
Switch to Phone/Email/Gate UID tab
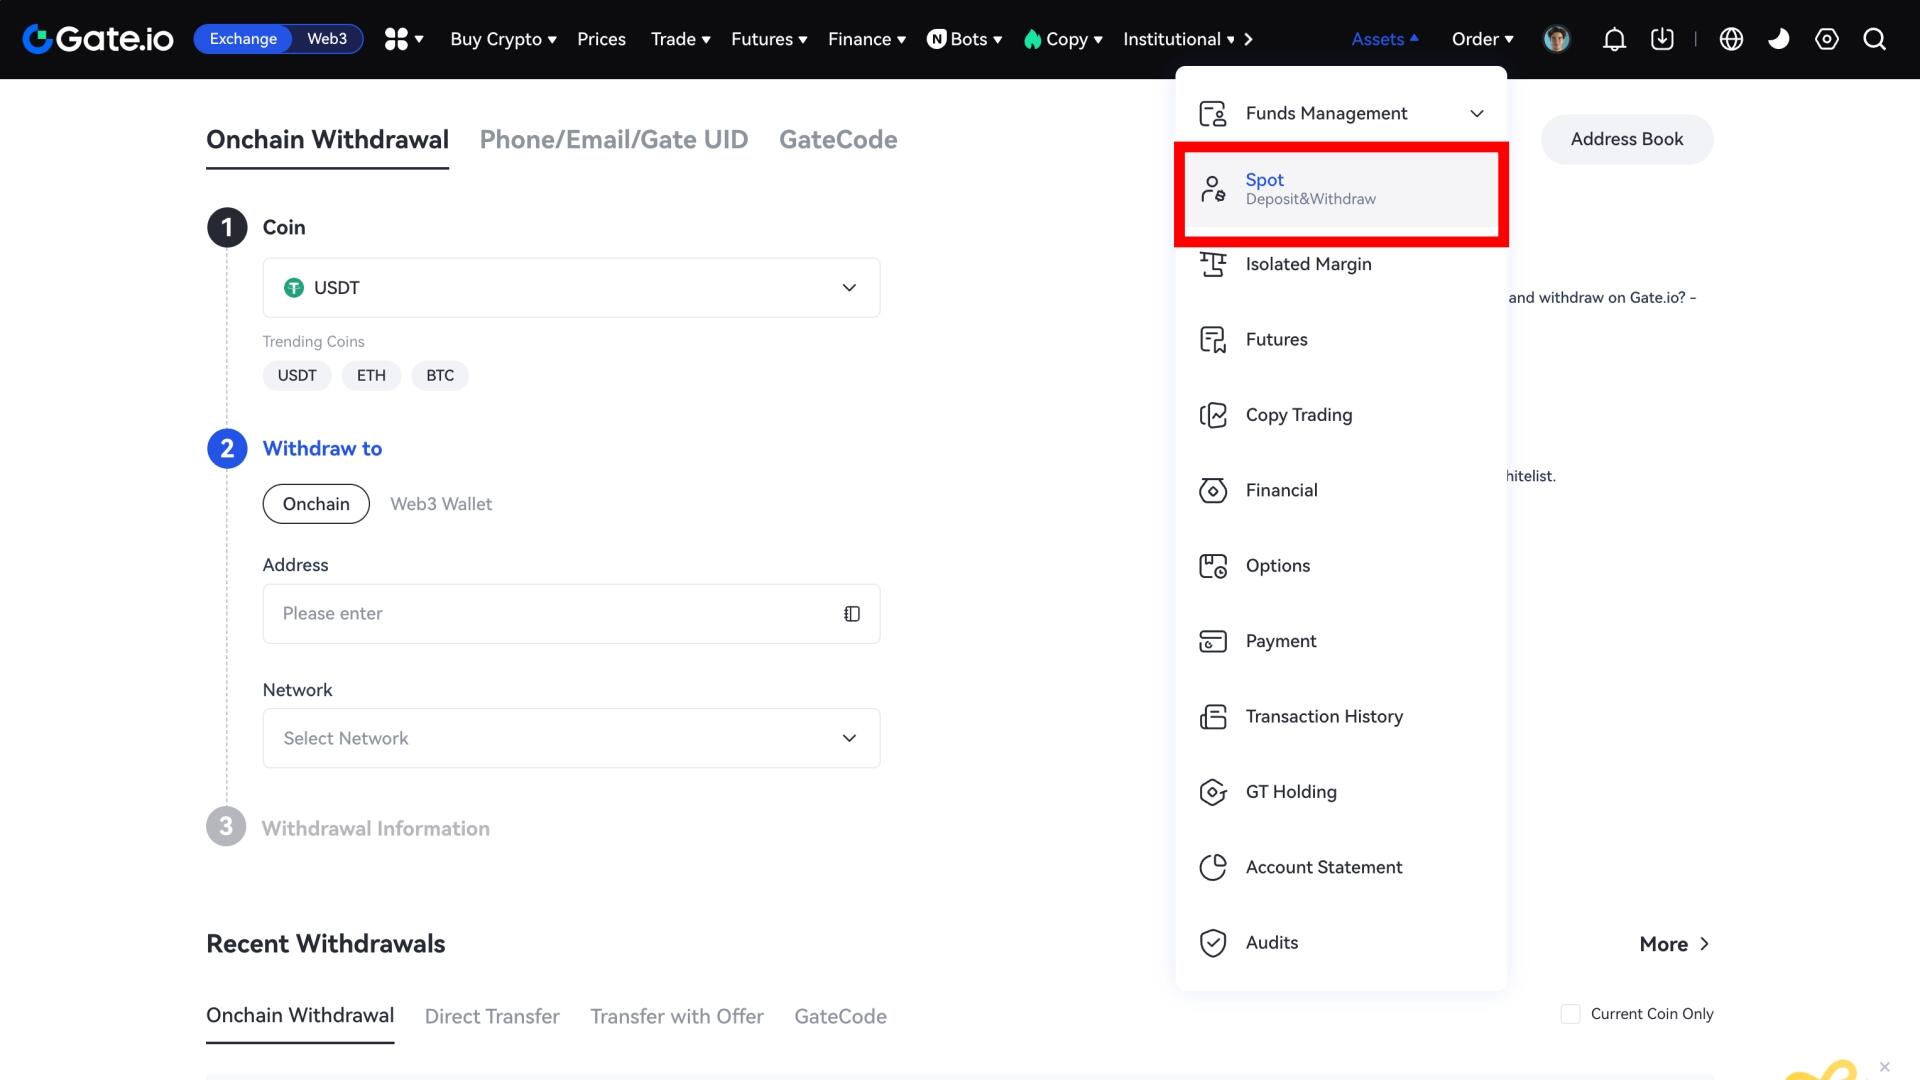coord(614,139)
